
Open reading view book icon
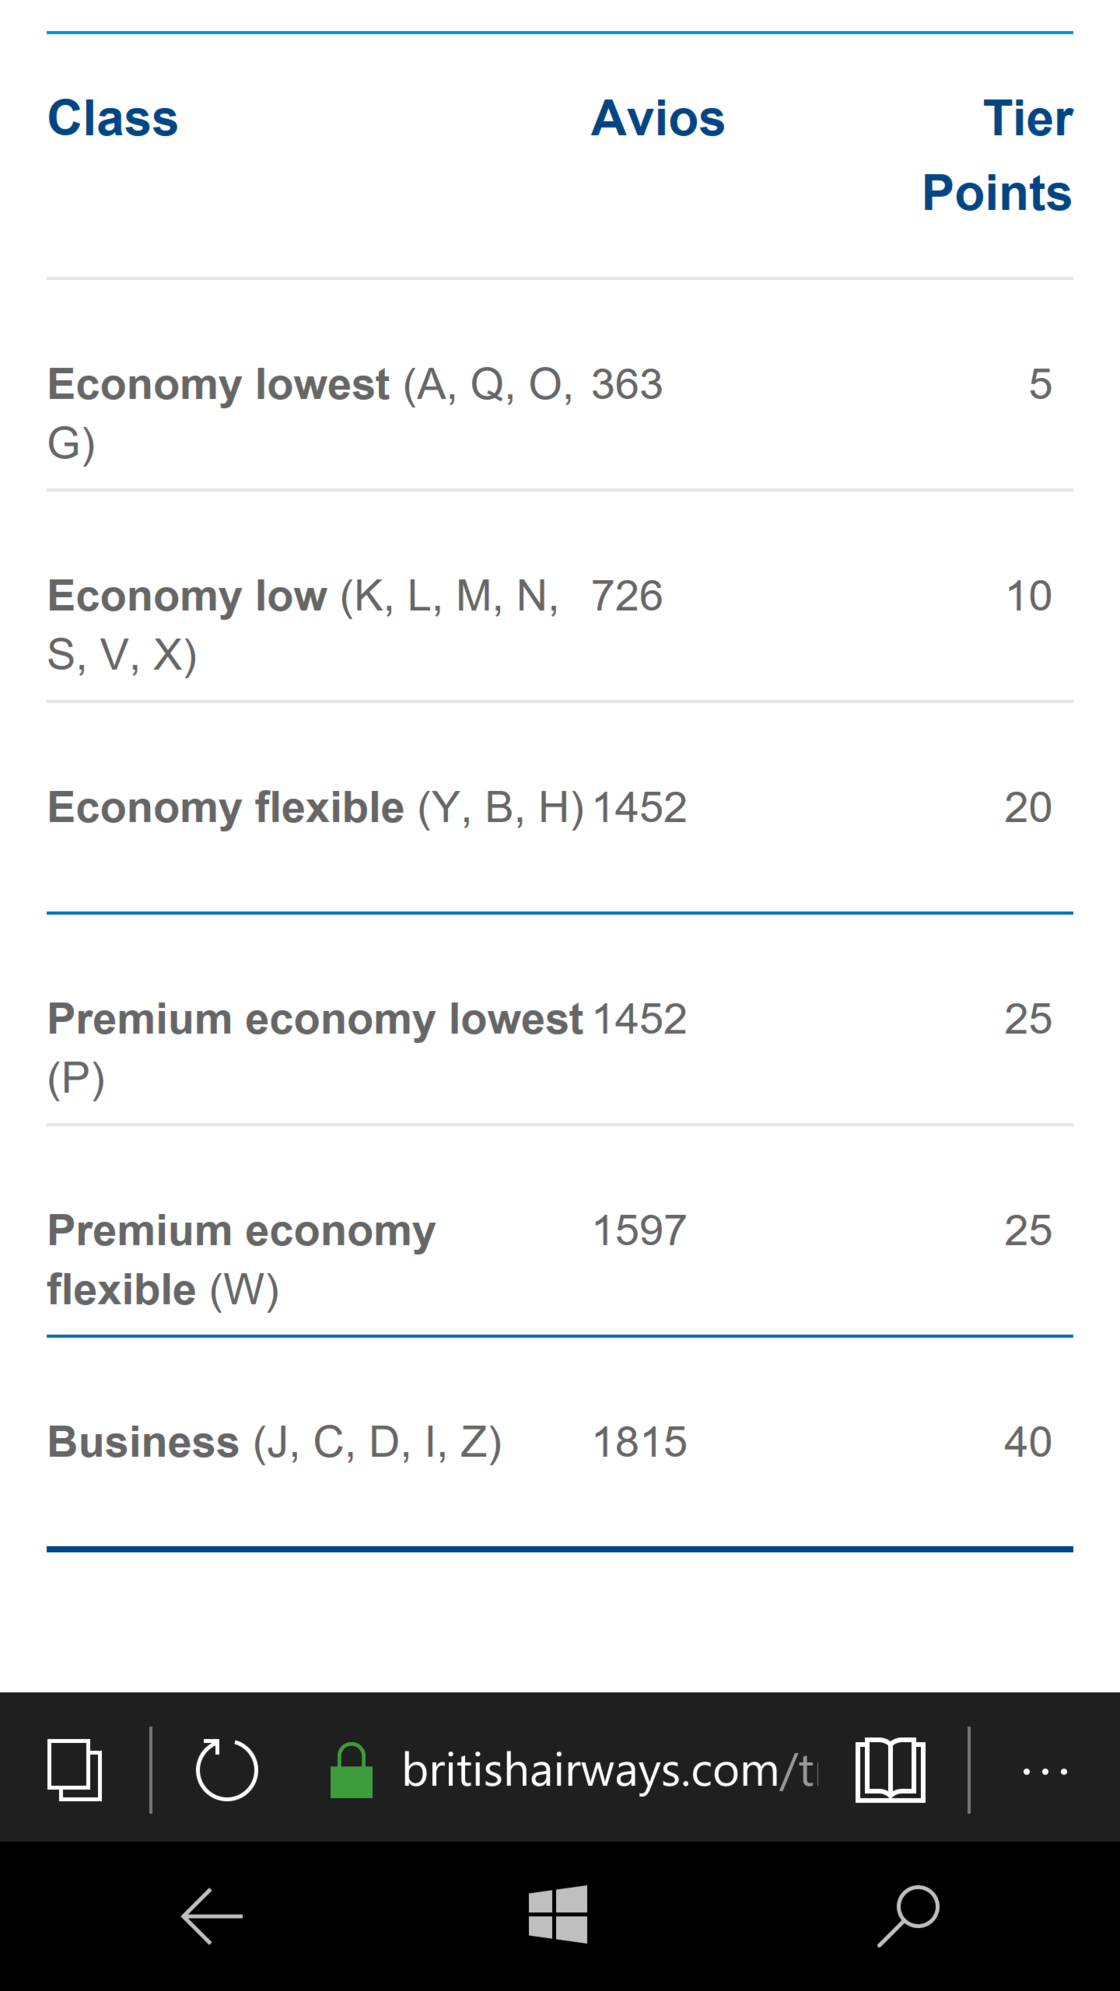click(x=890, y=1770)
